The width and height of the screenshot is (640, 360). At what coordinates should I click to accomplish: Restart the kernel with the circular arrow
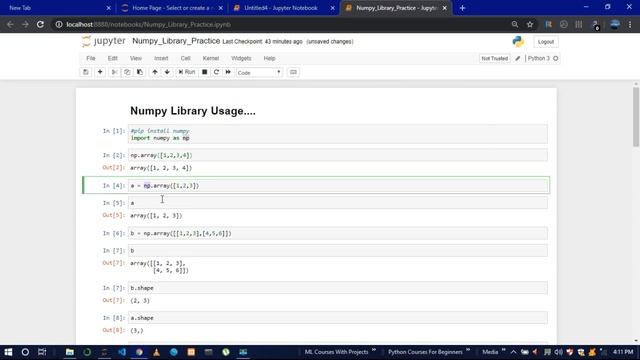pyautogui.click(x=216, y=72)
